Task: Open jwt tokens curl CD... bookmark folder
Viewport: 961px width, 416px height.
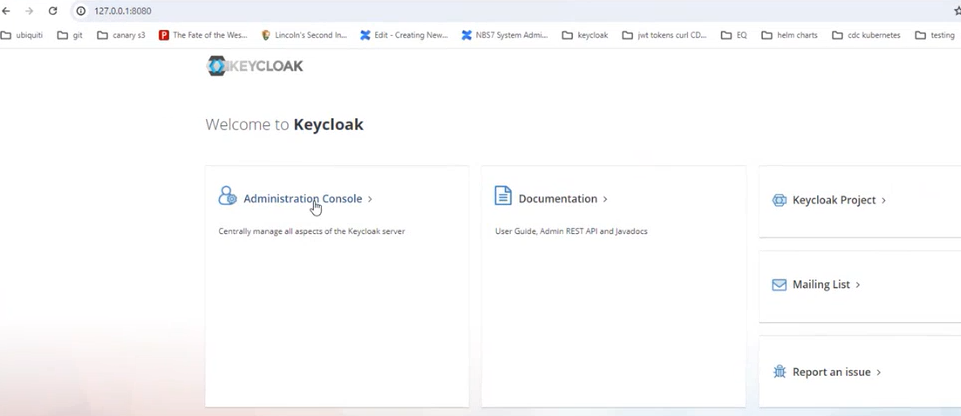Action: (x=664, y=36)
